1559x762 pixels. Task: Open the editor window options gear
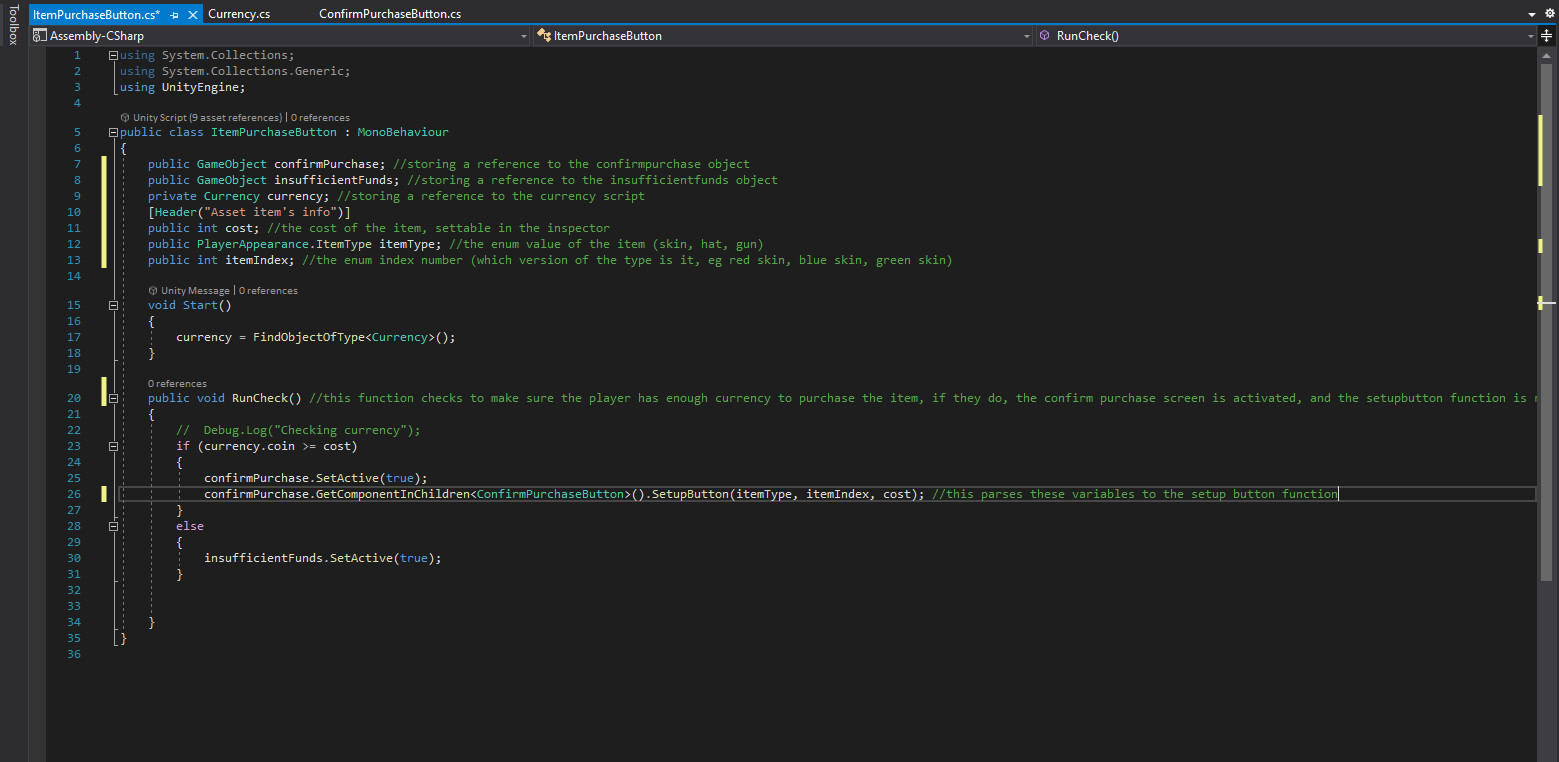1549,14
